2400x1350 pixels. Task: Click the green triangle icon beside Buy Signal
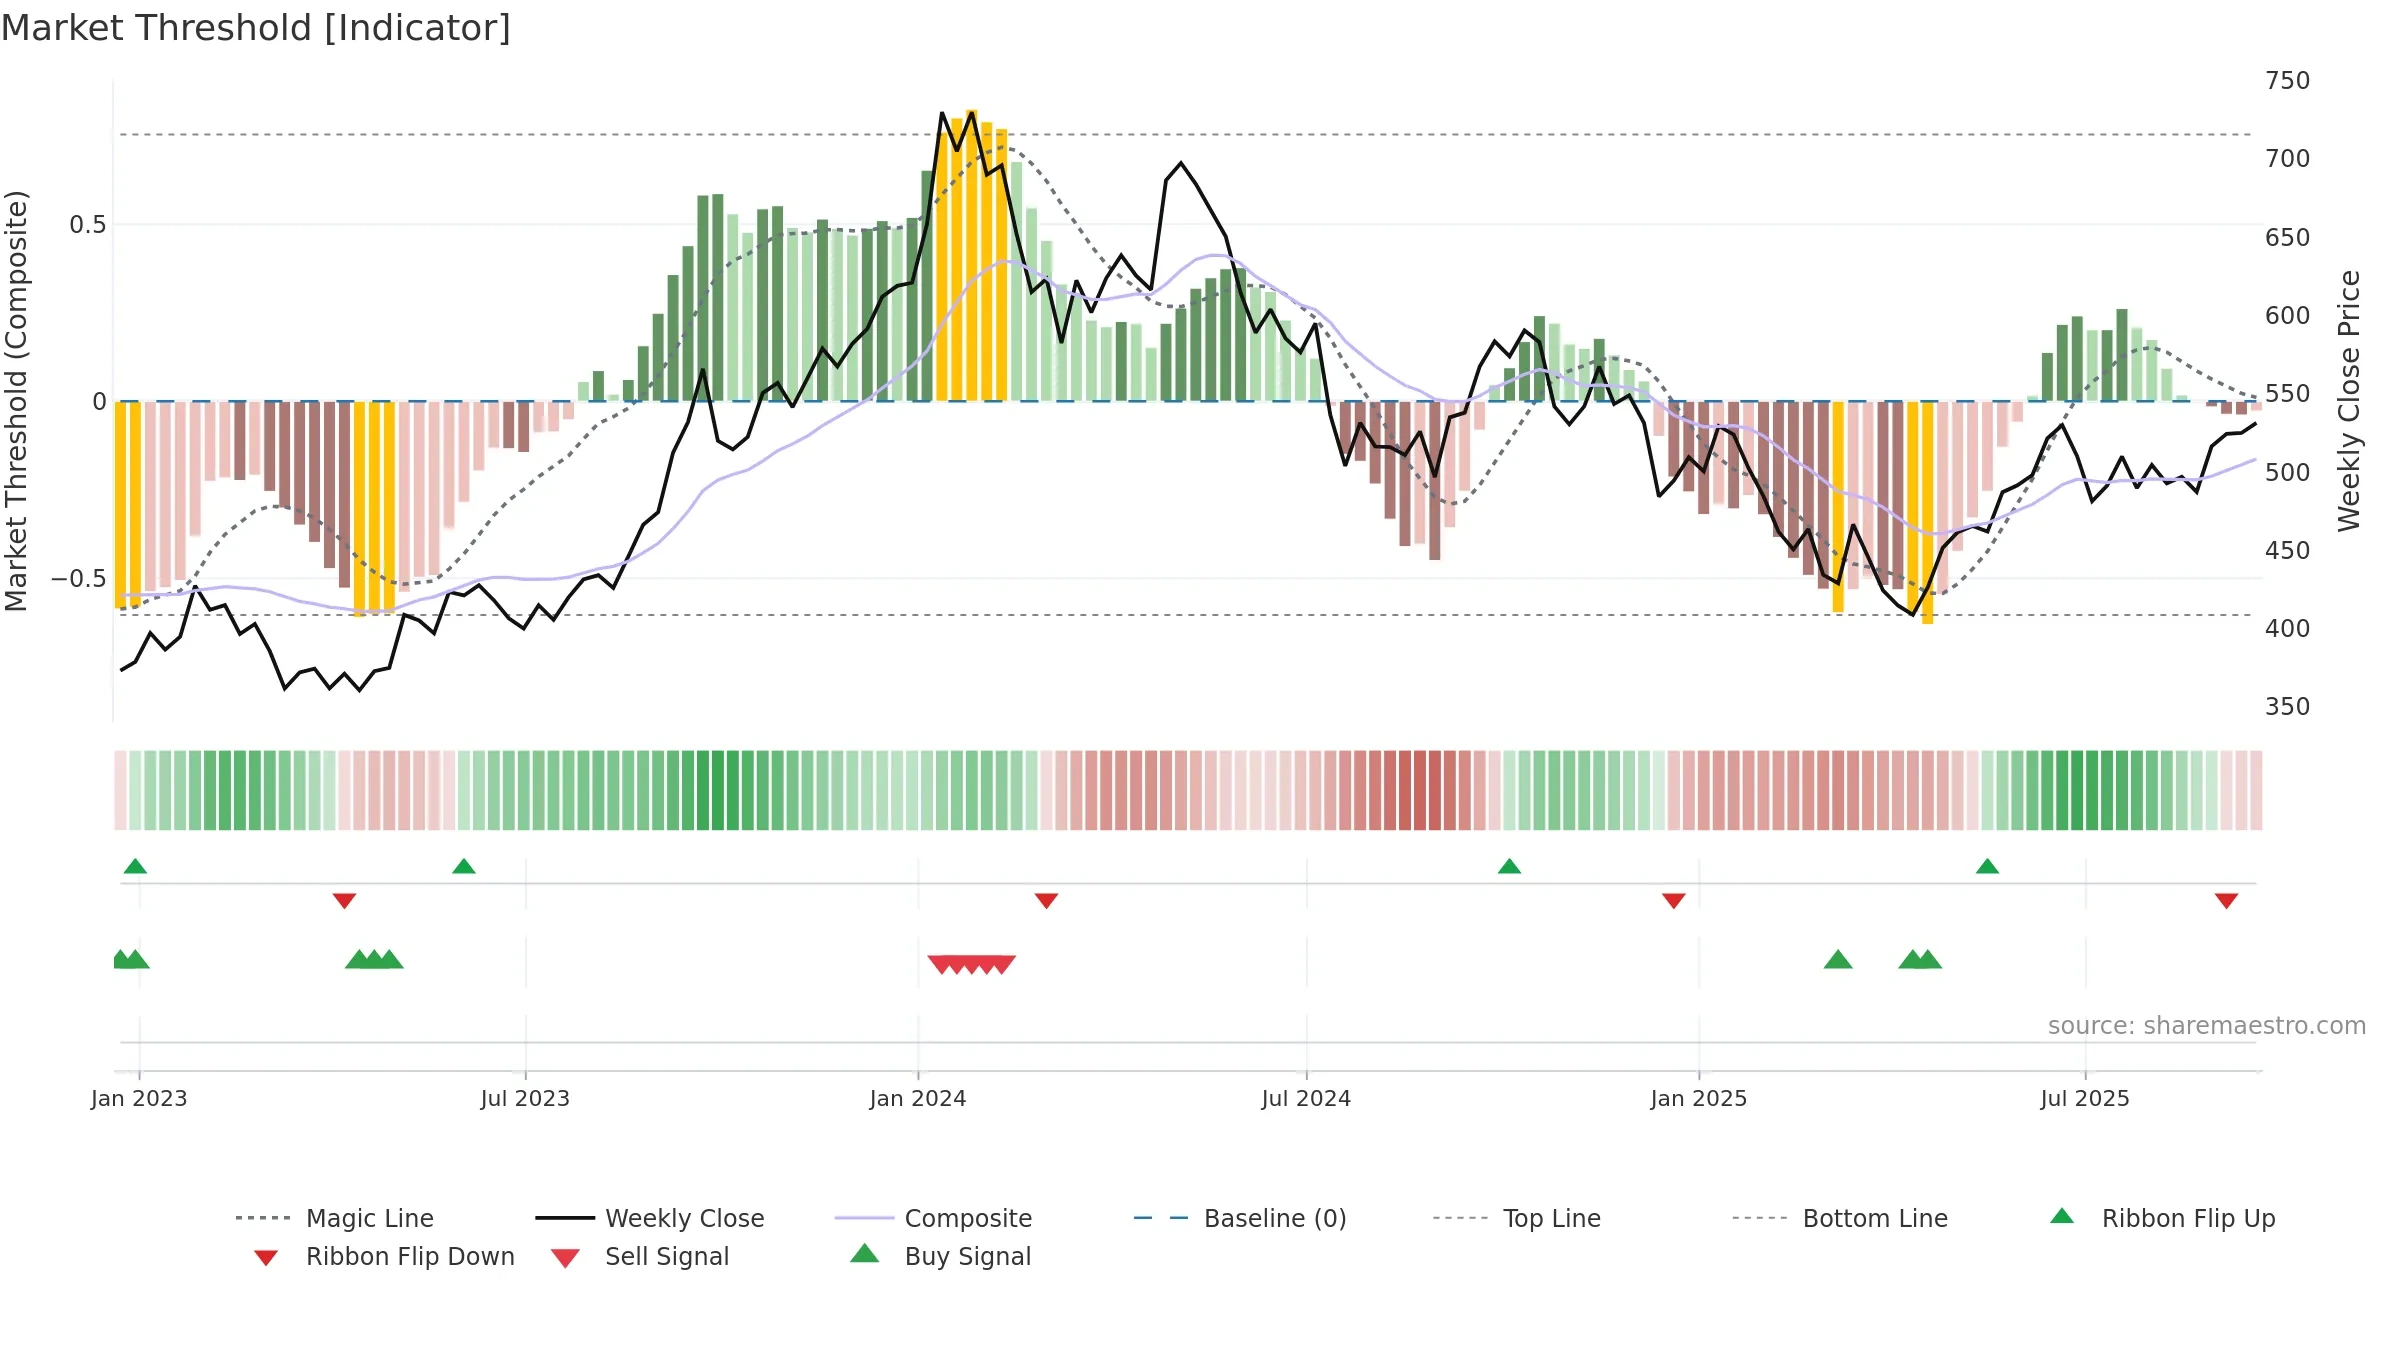[865, 1253]
